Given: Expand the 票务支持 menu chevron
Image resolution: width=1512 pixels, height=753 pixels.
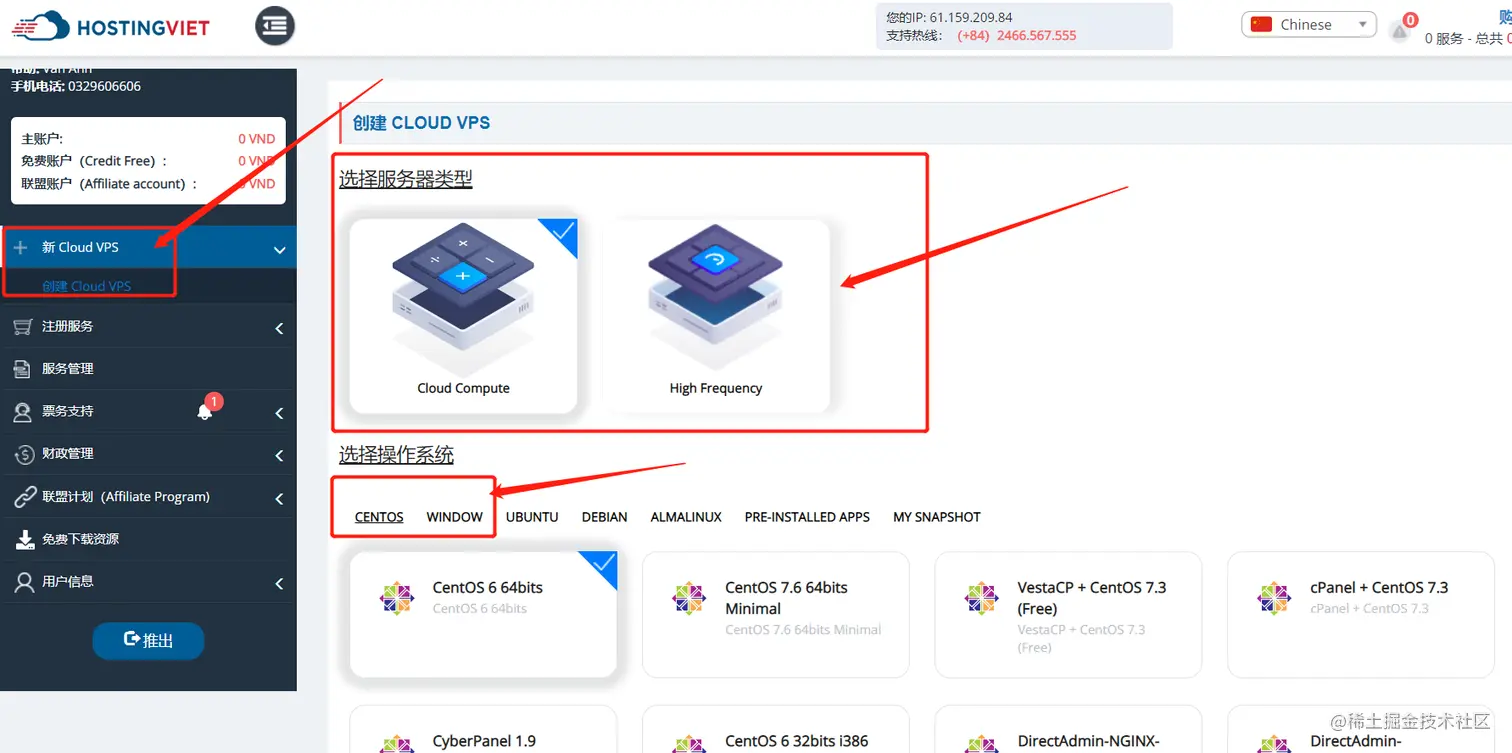Looking at the screenshot, I should [x=279, y=413].
